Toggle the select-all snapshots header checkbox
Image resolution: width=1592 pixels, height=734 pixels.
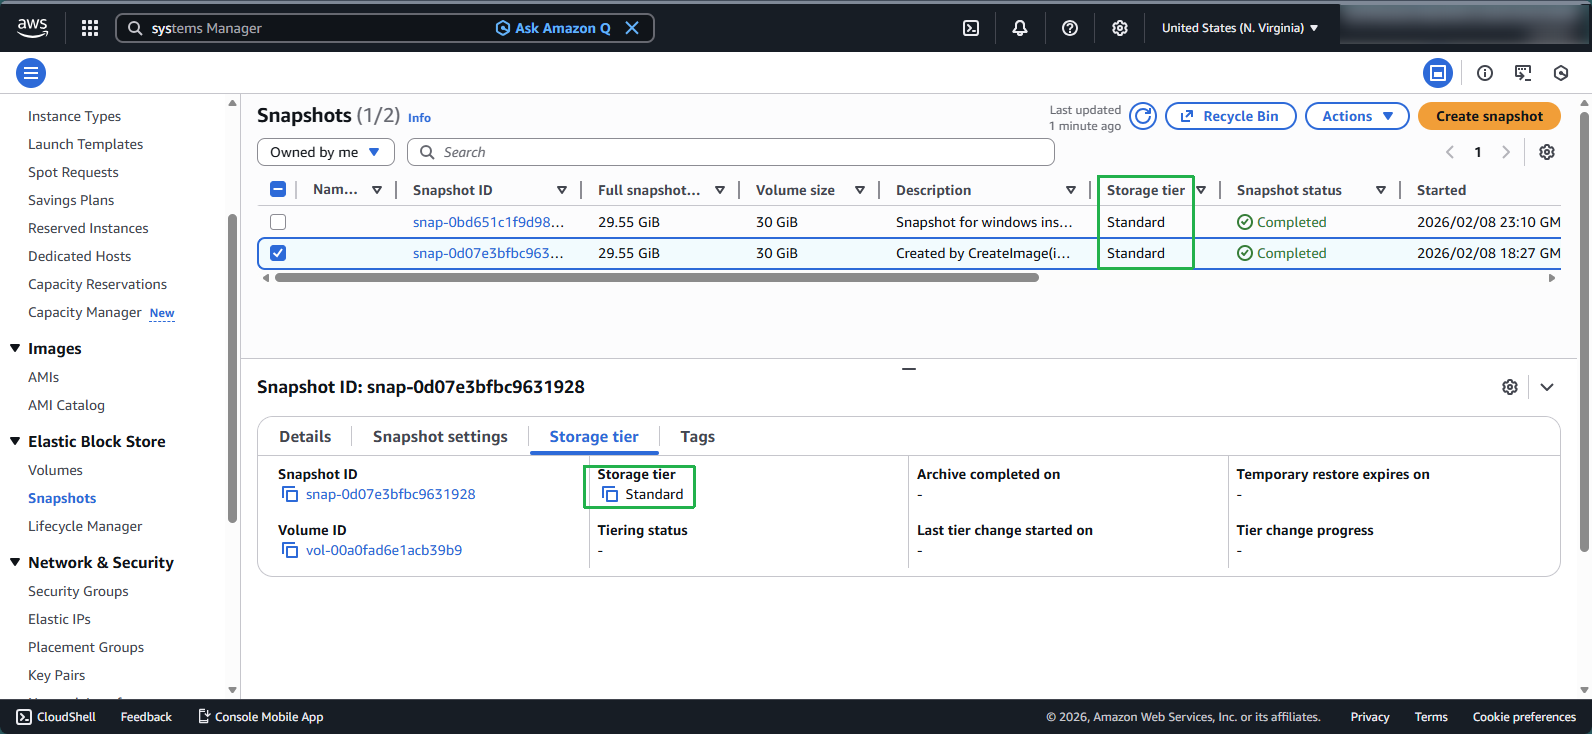pos(278,190)
